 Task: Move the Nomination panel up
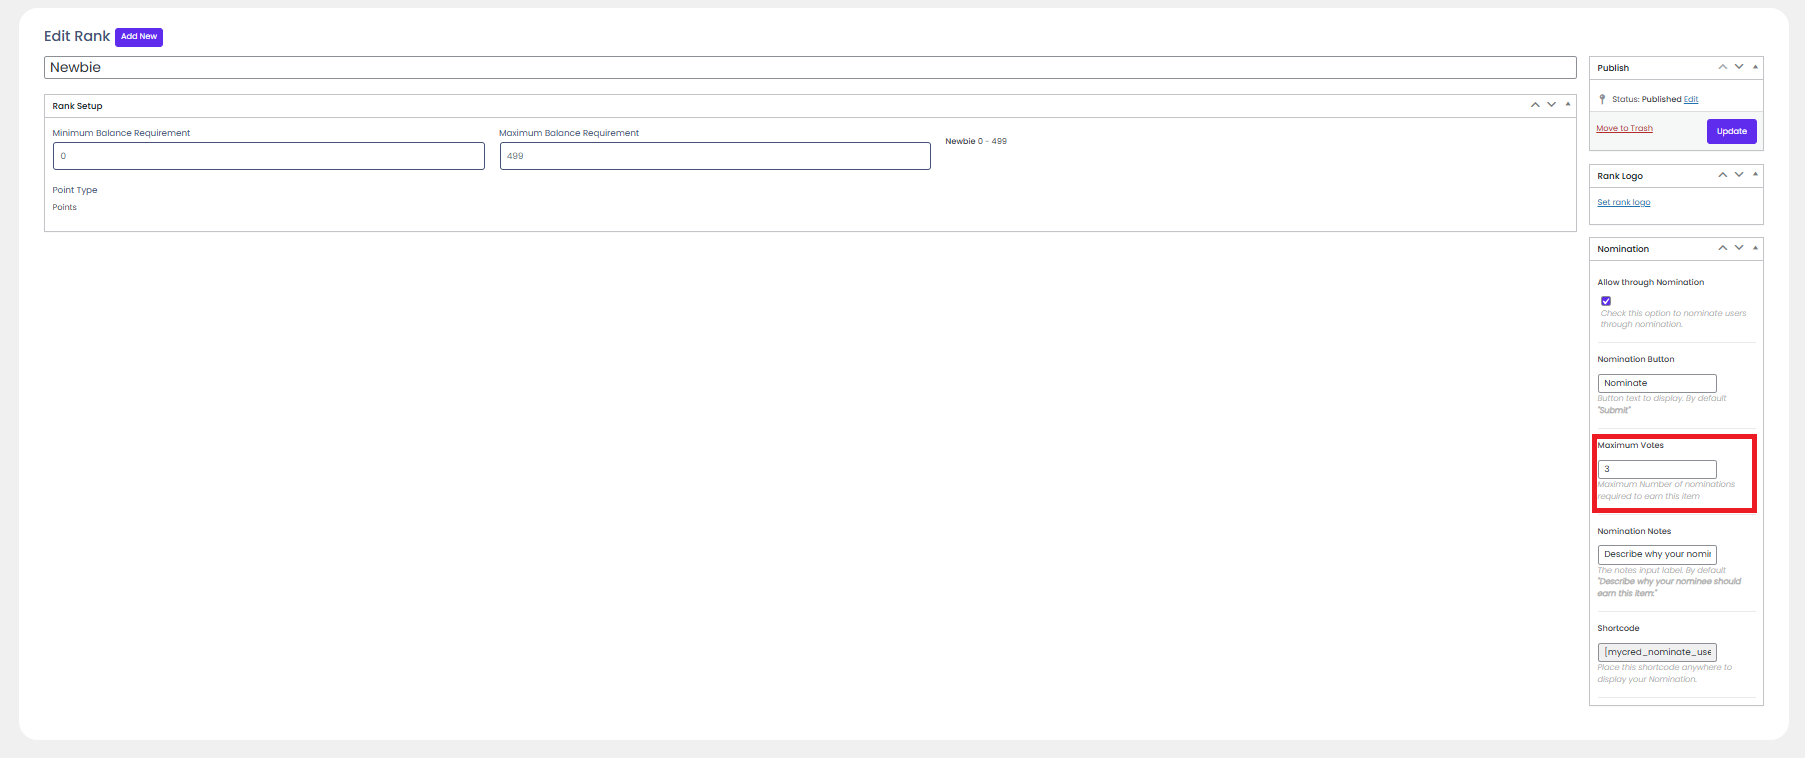(x=1722, y=248)
